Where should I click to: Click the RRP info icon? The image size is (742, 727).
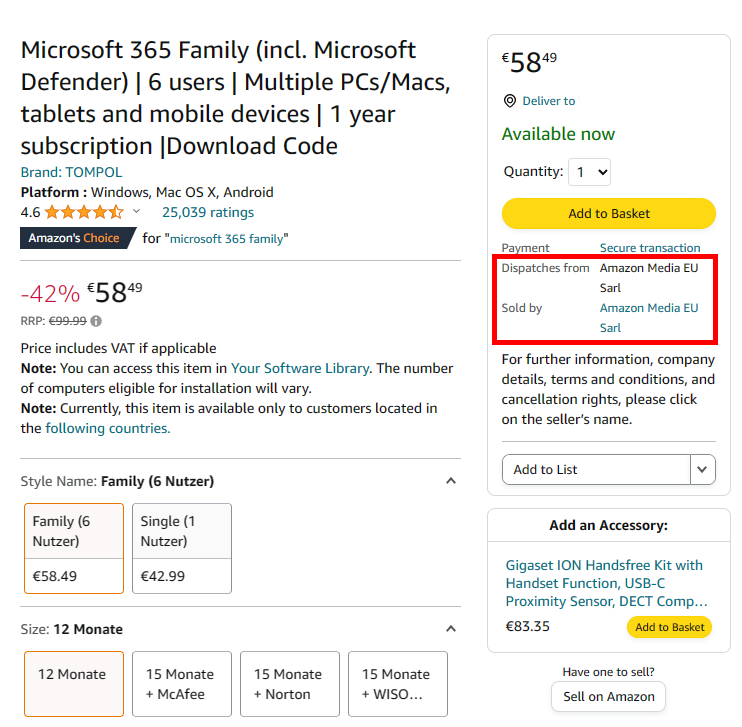point(96,321)
